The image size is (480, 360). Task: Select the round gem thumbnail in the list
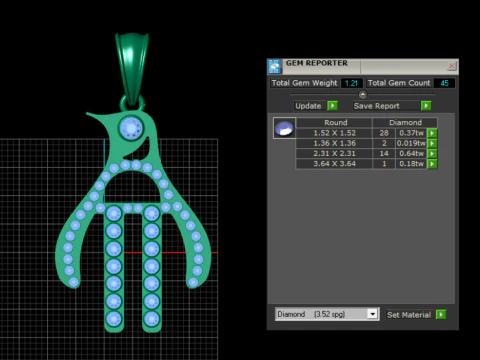[284, 128]
